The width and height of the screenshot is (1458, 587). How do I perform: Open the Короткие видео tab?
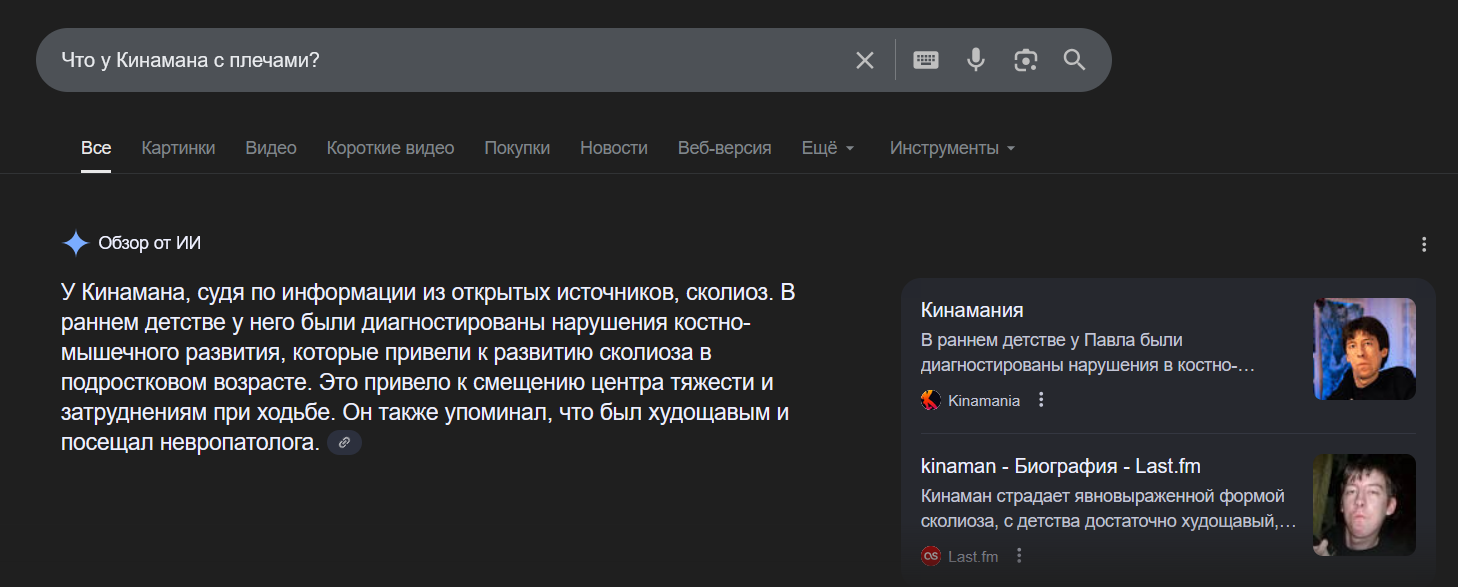tap(390, 148)
